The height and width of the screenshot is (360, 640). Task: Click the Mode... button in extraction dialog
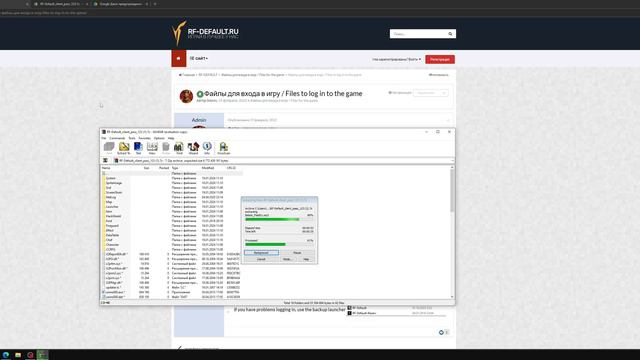287,259
